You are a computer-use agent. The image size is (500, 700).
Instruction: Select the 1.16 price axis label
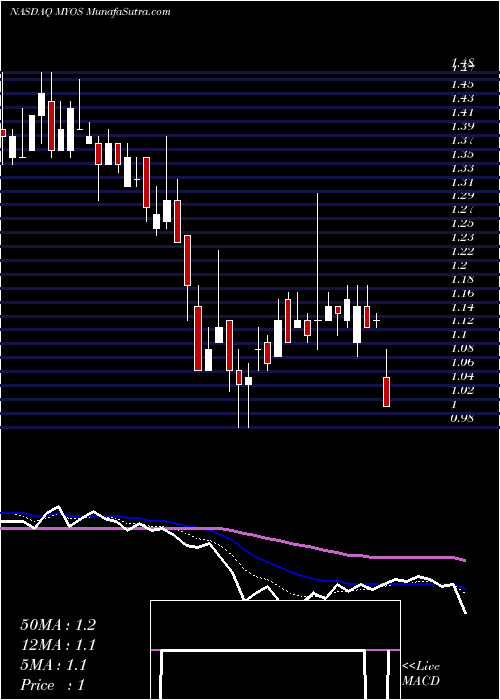(x=462, y=294)
